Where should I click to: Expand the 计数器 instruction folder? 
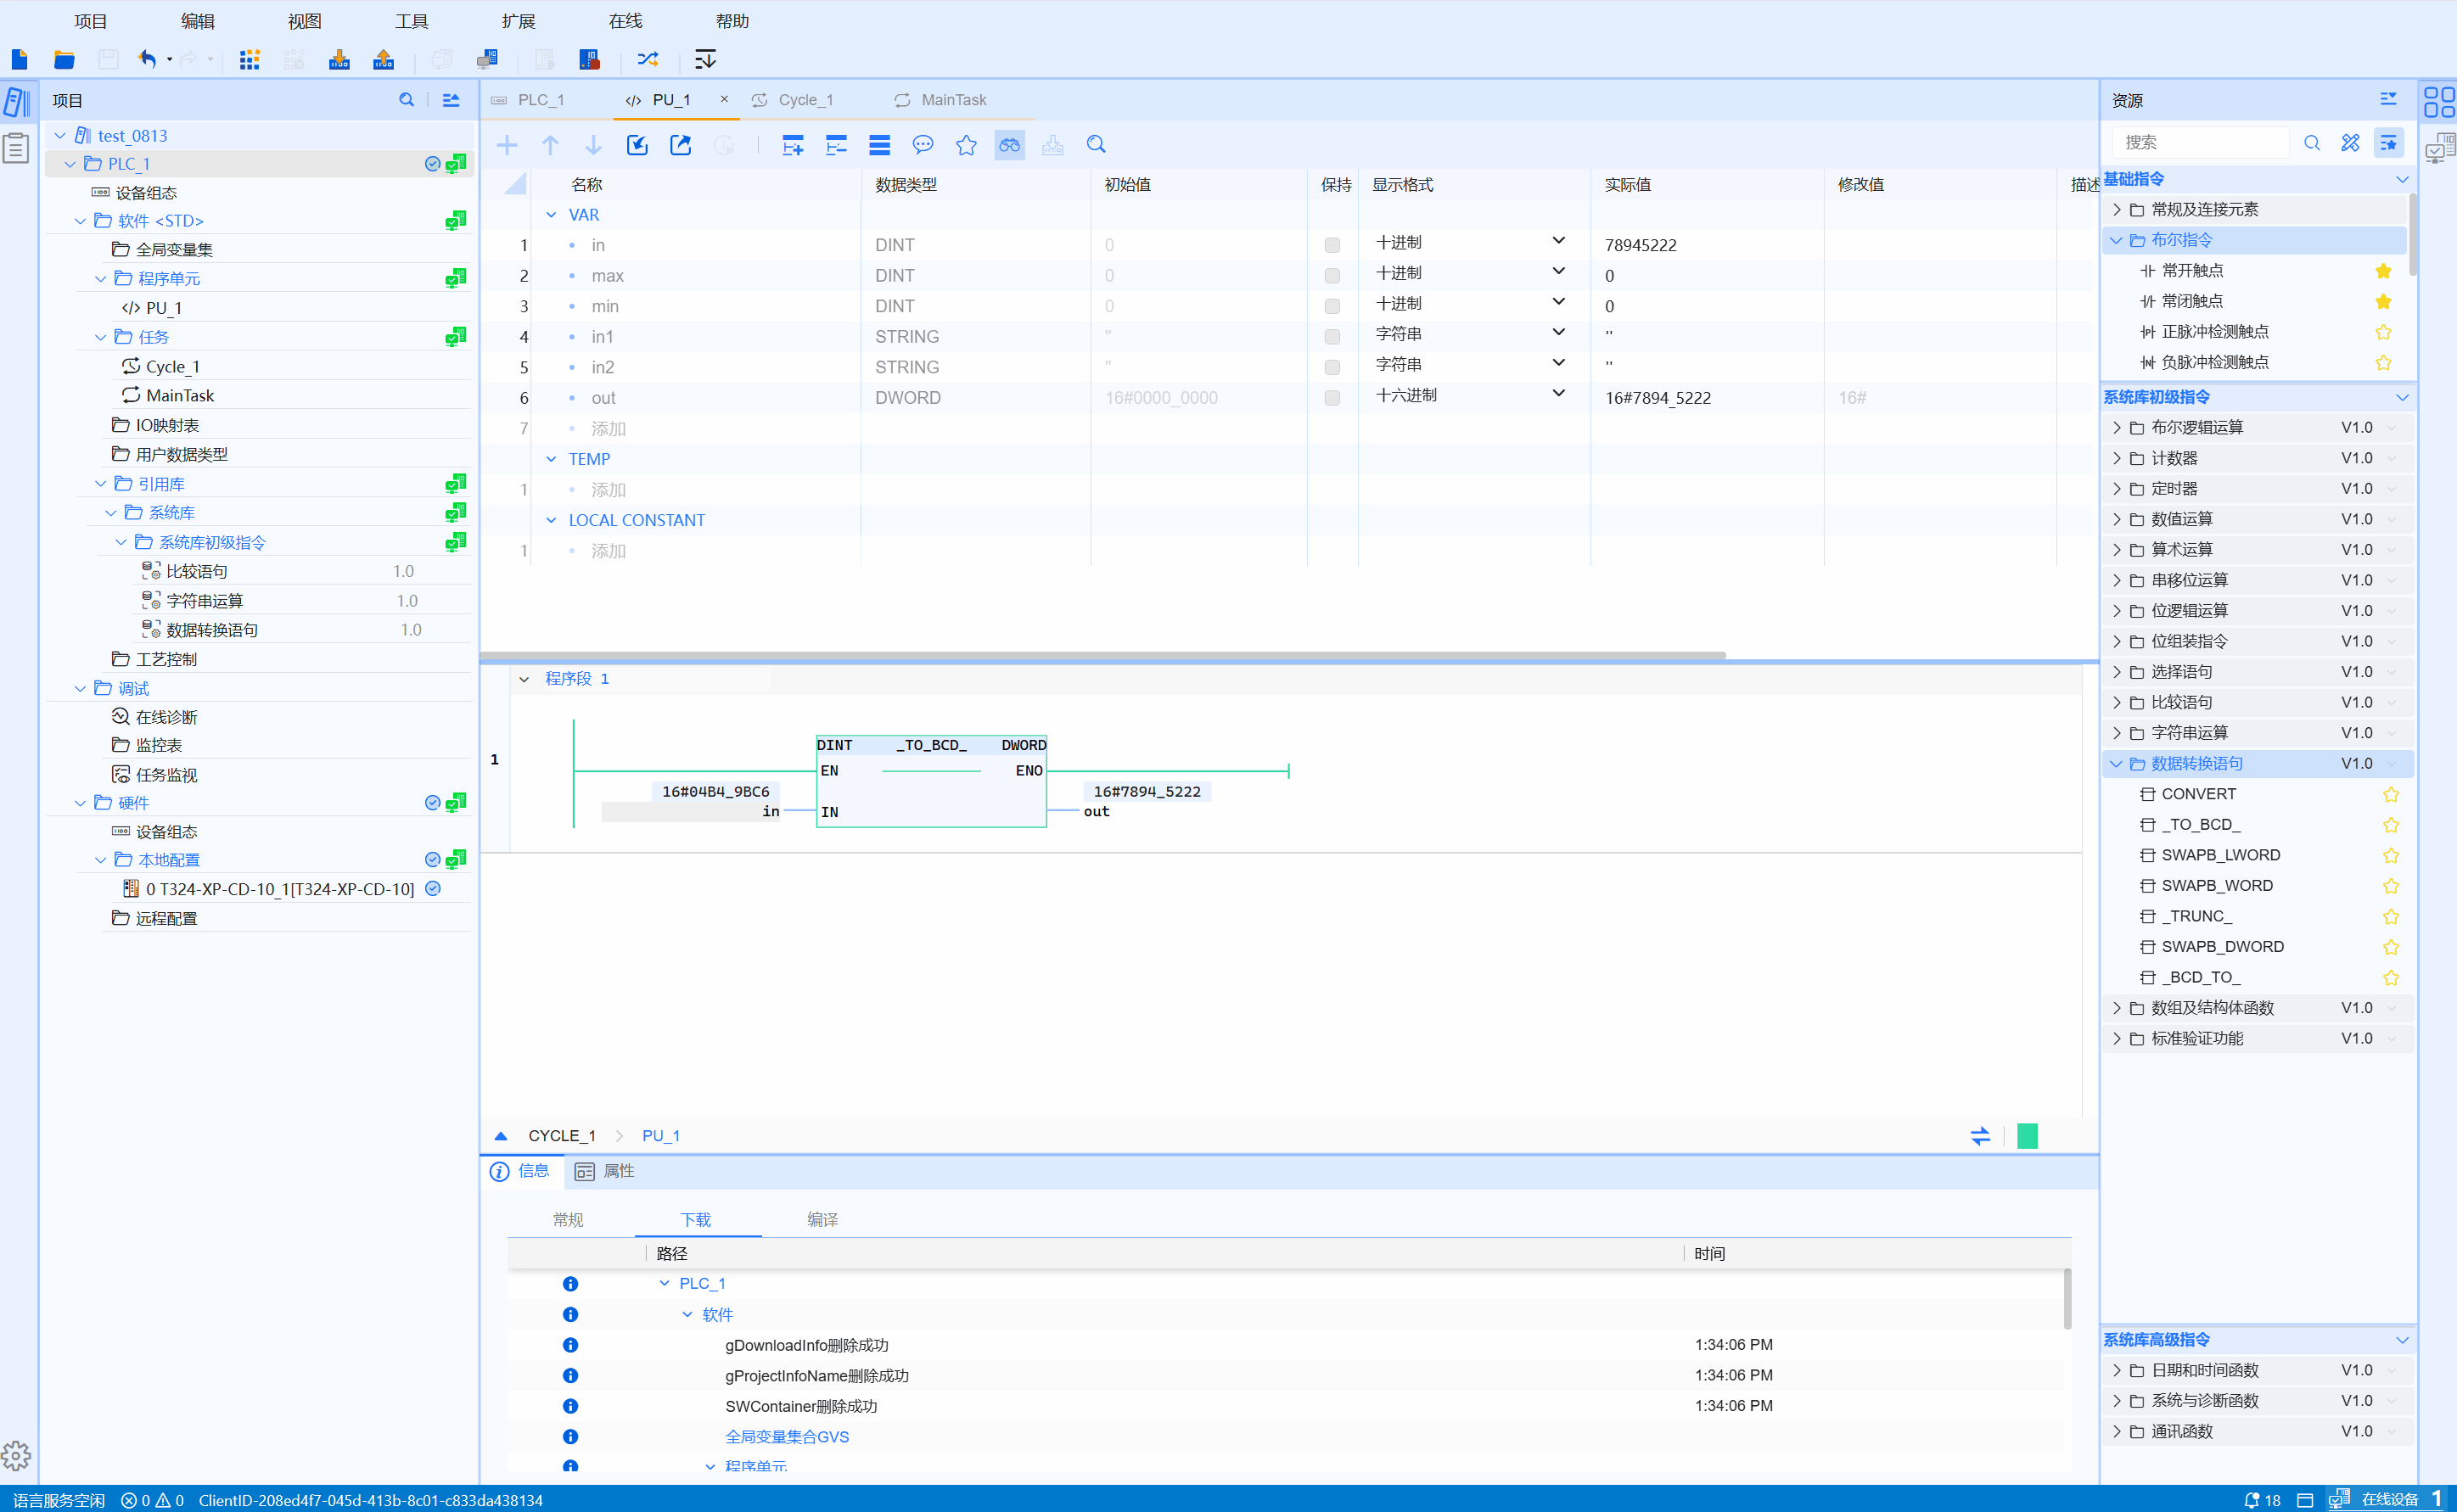pyautogui.click(x=2117, y=458)
